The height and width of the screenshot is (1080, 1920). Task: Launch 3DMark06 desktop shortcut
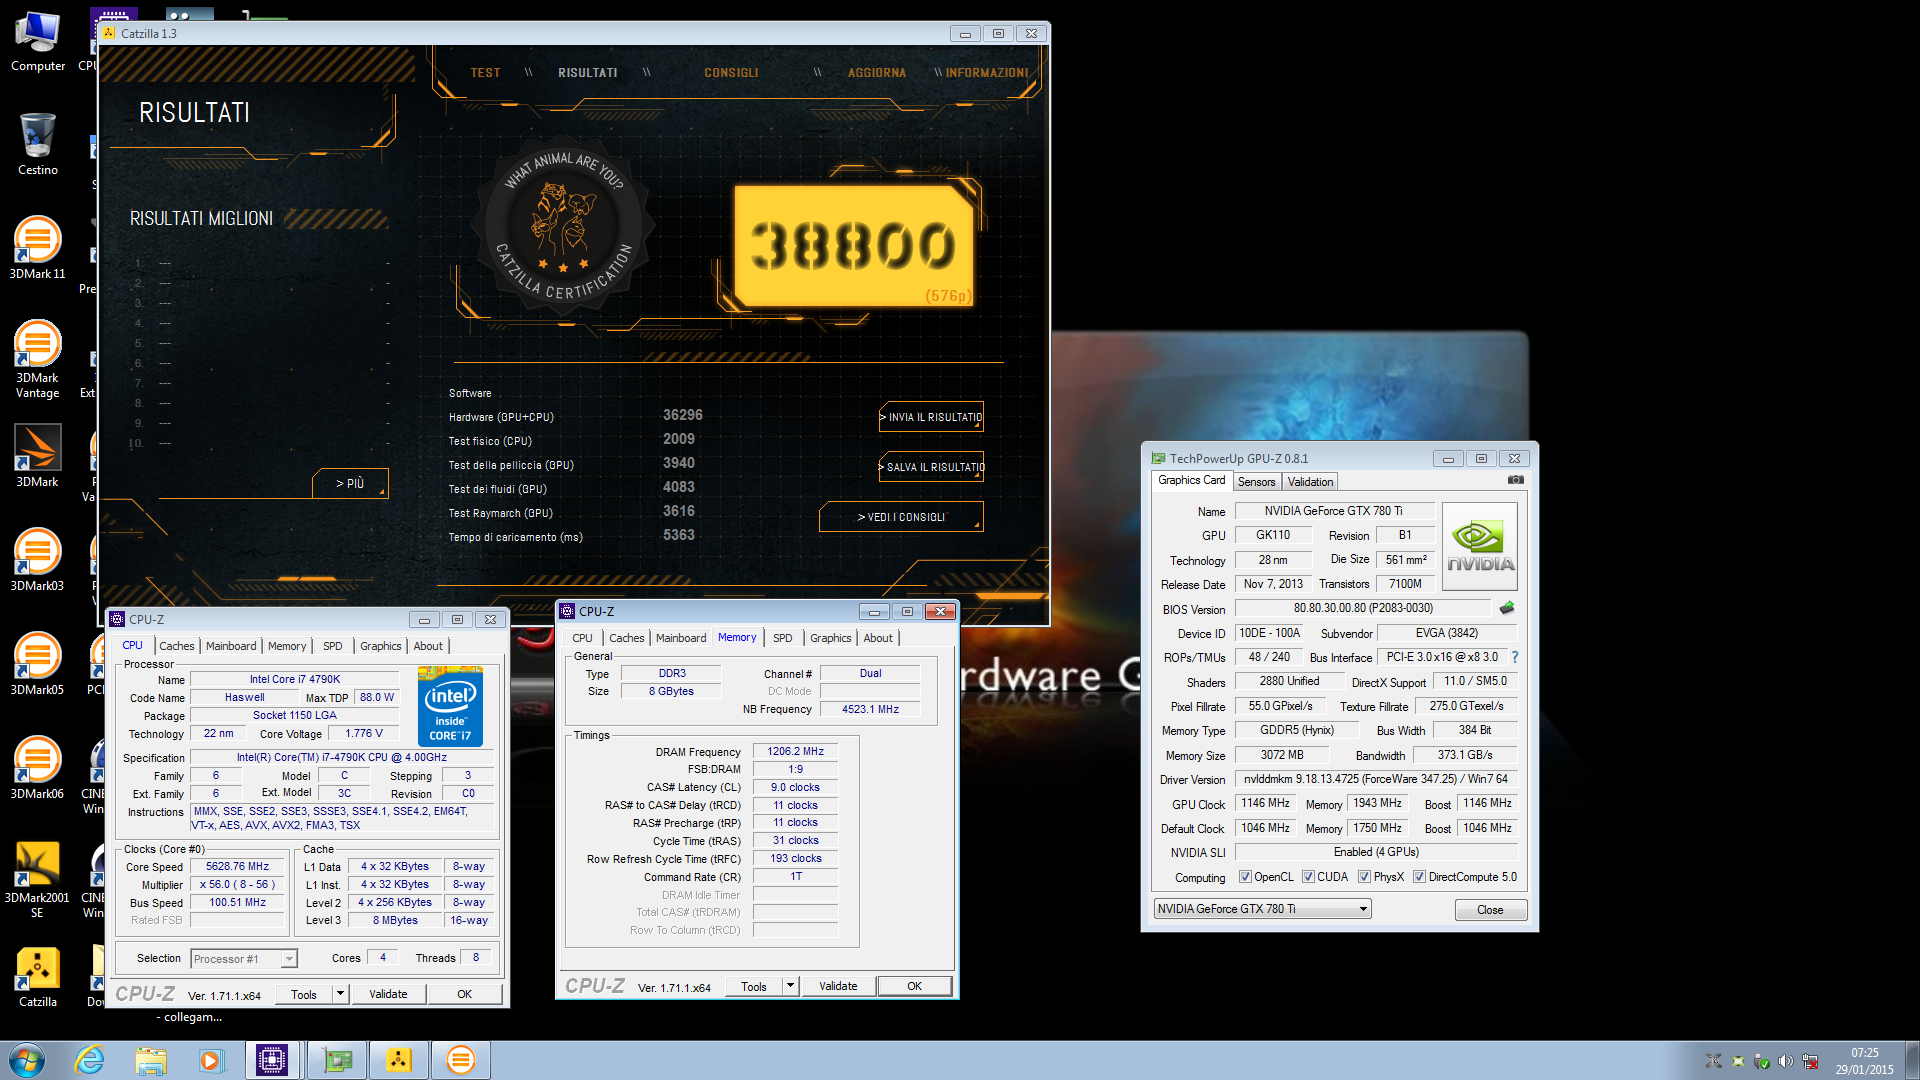click(37, 768)
